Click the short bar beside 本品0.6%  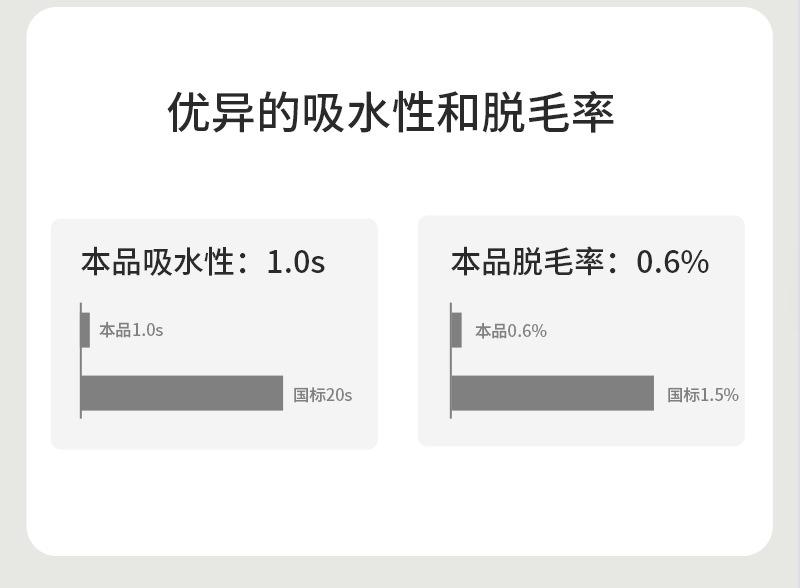[456, 330]
